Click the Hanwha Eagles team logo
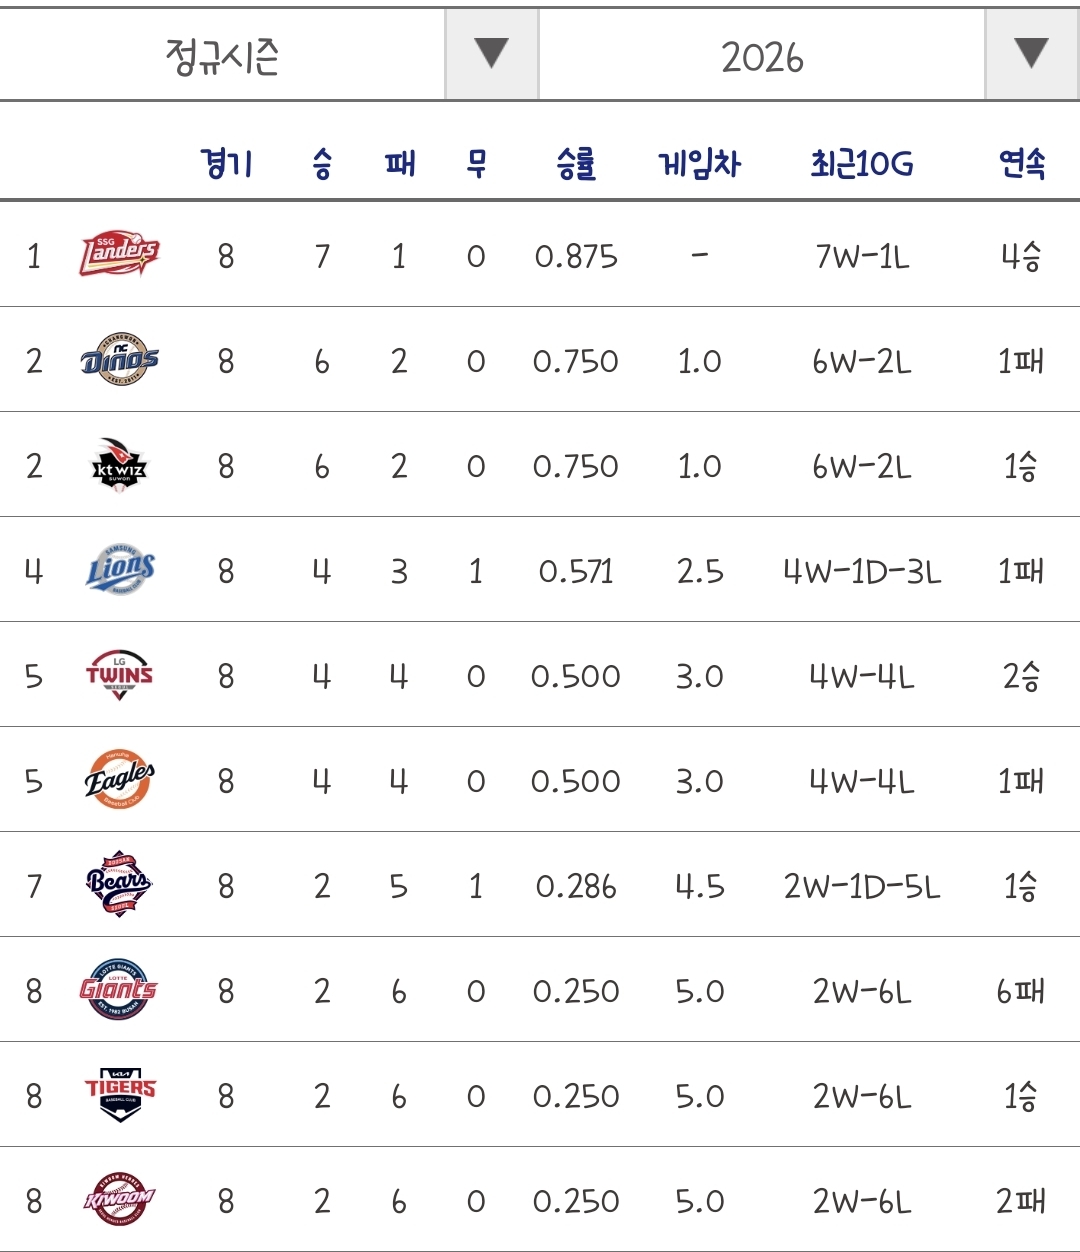1080x1252 pixels. coord(120,780)
